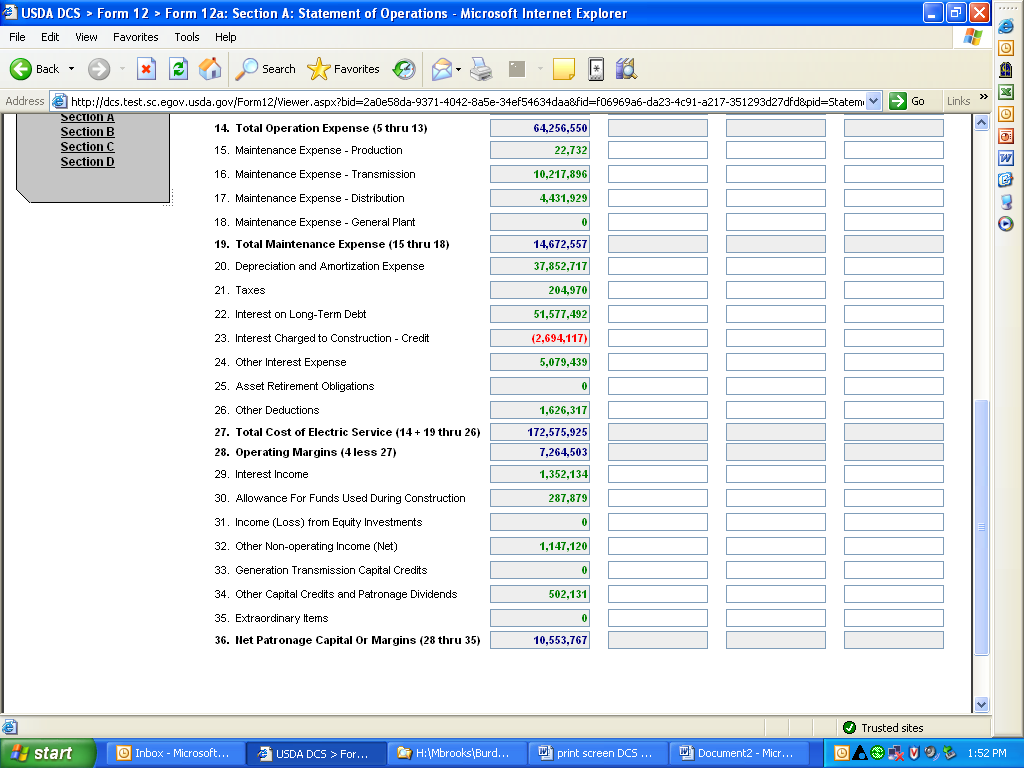
Task: Expand the Back button history dropdown
Action: pyautogui.click(x=71, y=69)
